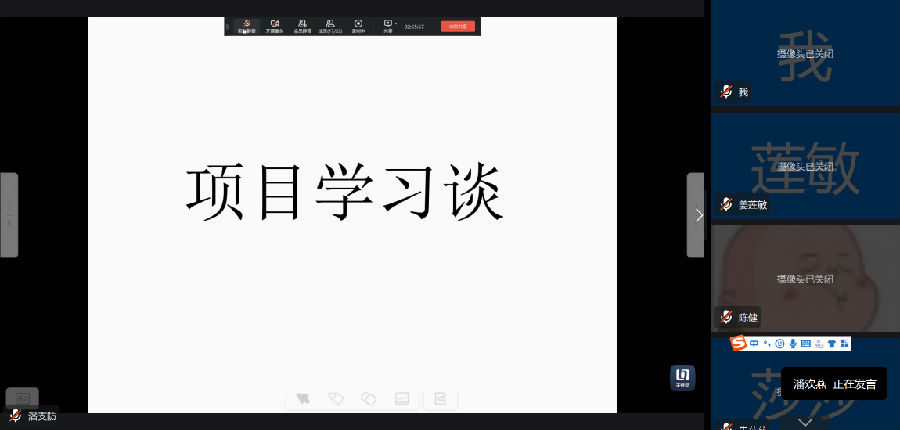Open Sogou soft keyboard icon
Viewport: 900px width, 430px height.
[x=805, y=344]
